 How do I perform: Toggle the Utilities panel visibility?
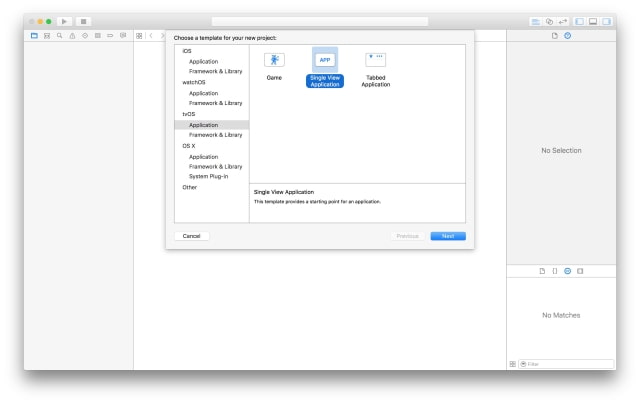click(x=606, y=21)
